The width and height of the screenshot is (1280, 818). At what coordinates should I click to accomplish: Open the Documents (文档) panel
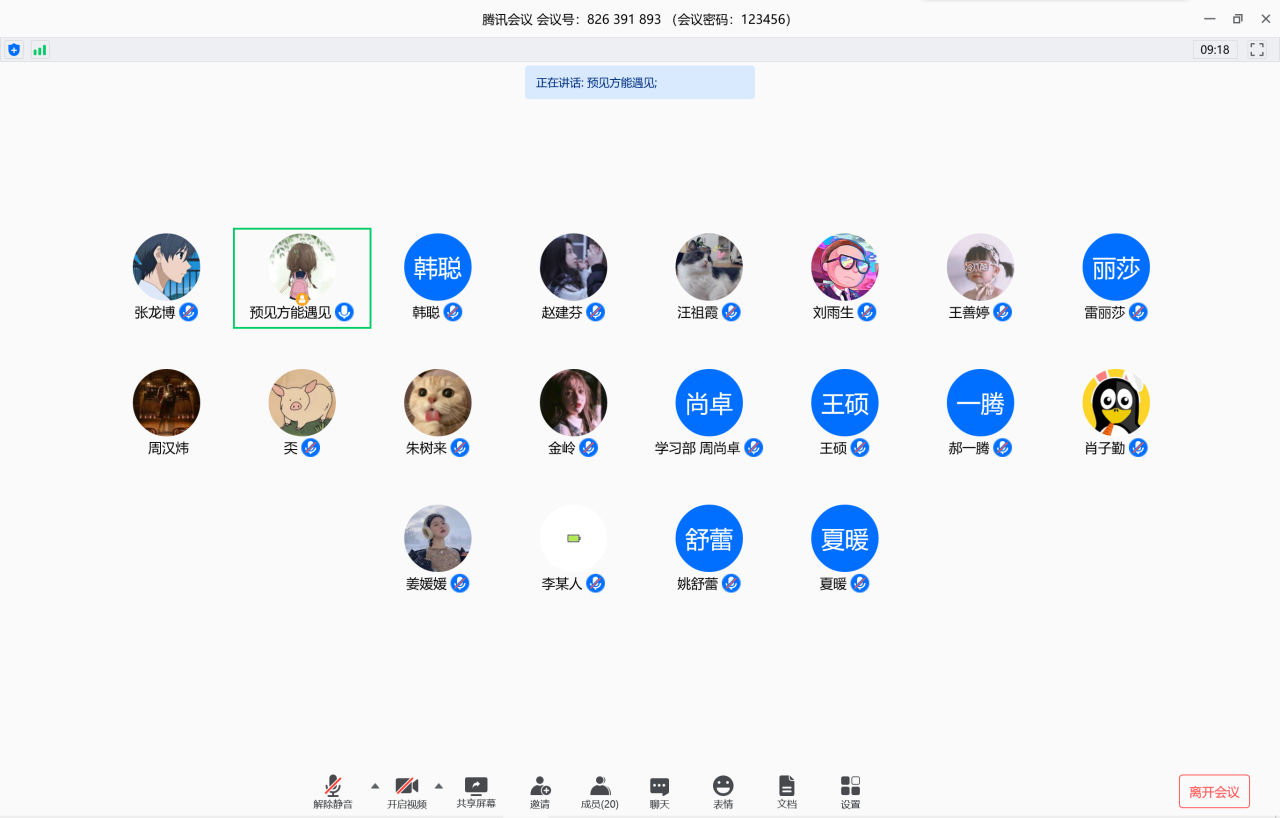[787, 791]
